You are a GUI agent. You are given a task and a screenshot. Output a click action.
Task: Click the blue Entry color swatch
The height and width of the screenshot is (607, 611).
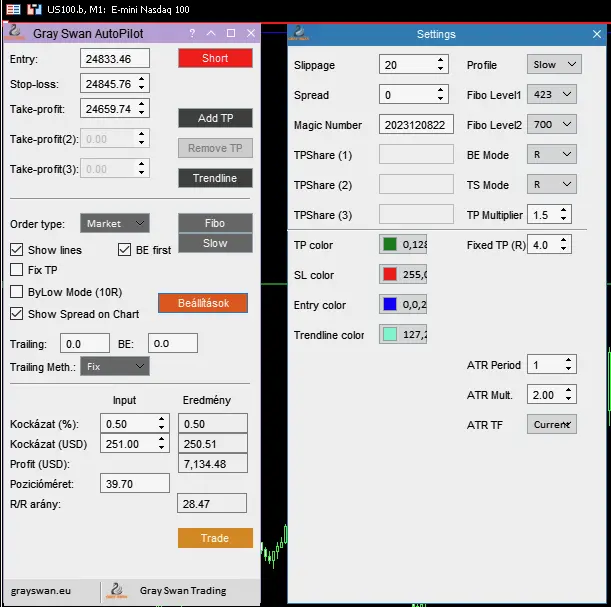pos(390,304)
